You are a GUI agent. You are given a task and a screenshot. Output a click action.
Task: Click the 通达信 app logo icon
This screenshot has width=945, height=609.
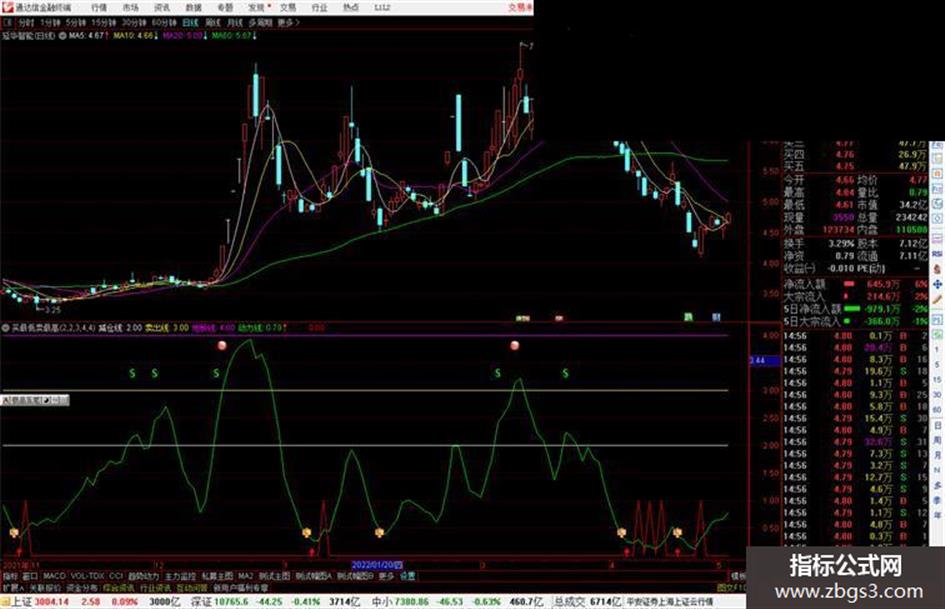click(7, 7)
